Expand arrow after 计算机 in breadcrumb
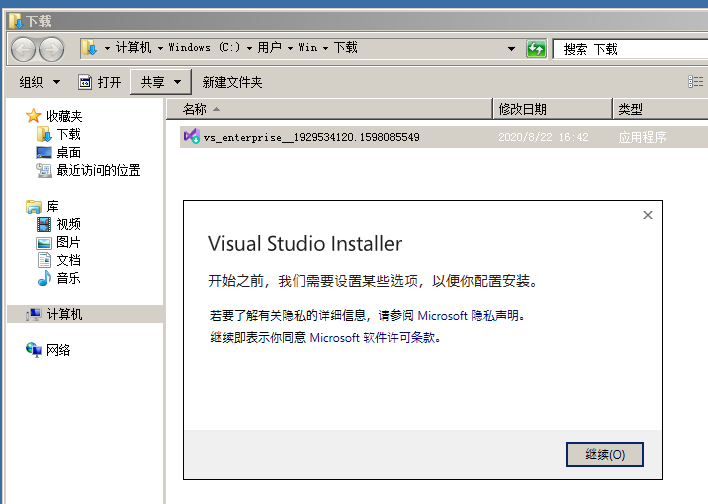 tap(160, 48)
